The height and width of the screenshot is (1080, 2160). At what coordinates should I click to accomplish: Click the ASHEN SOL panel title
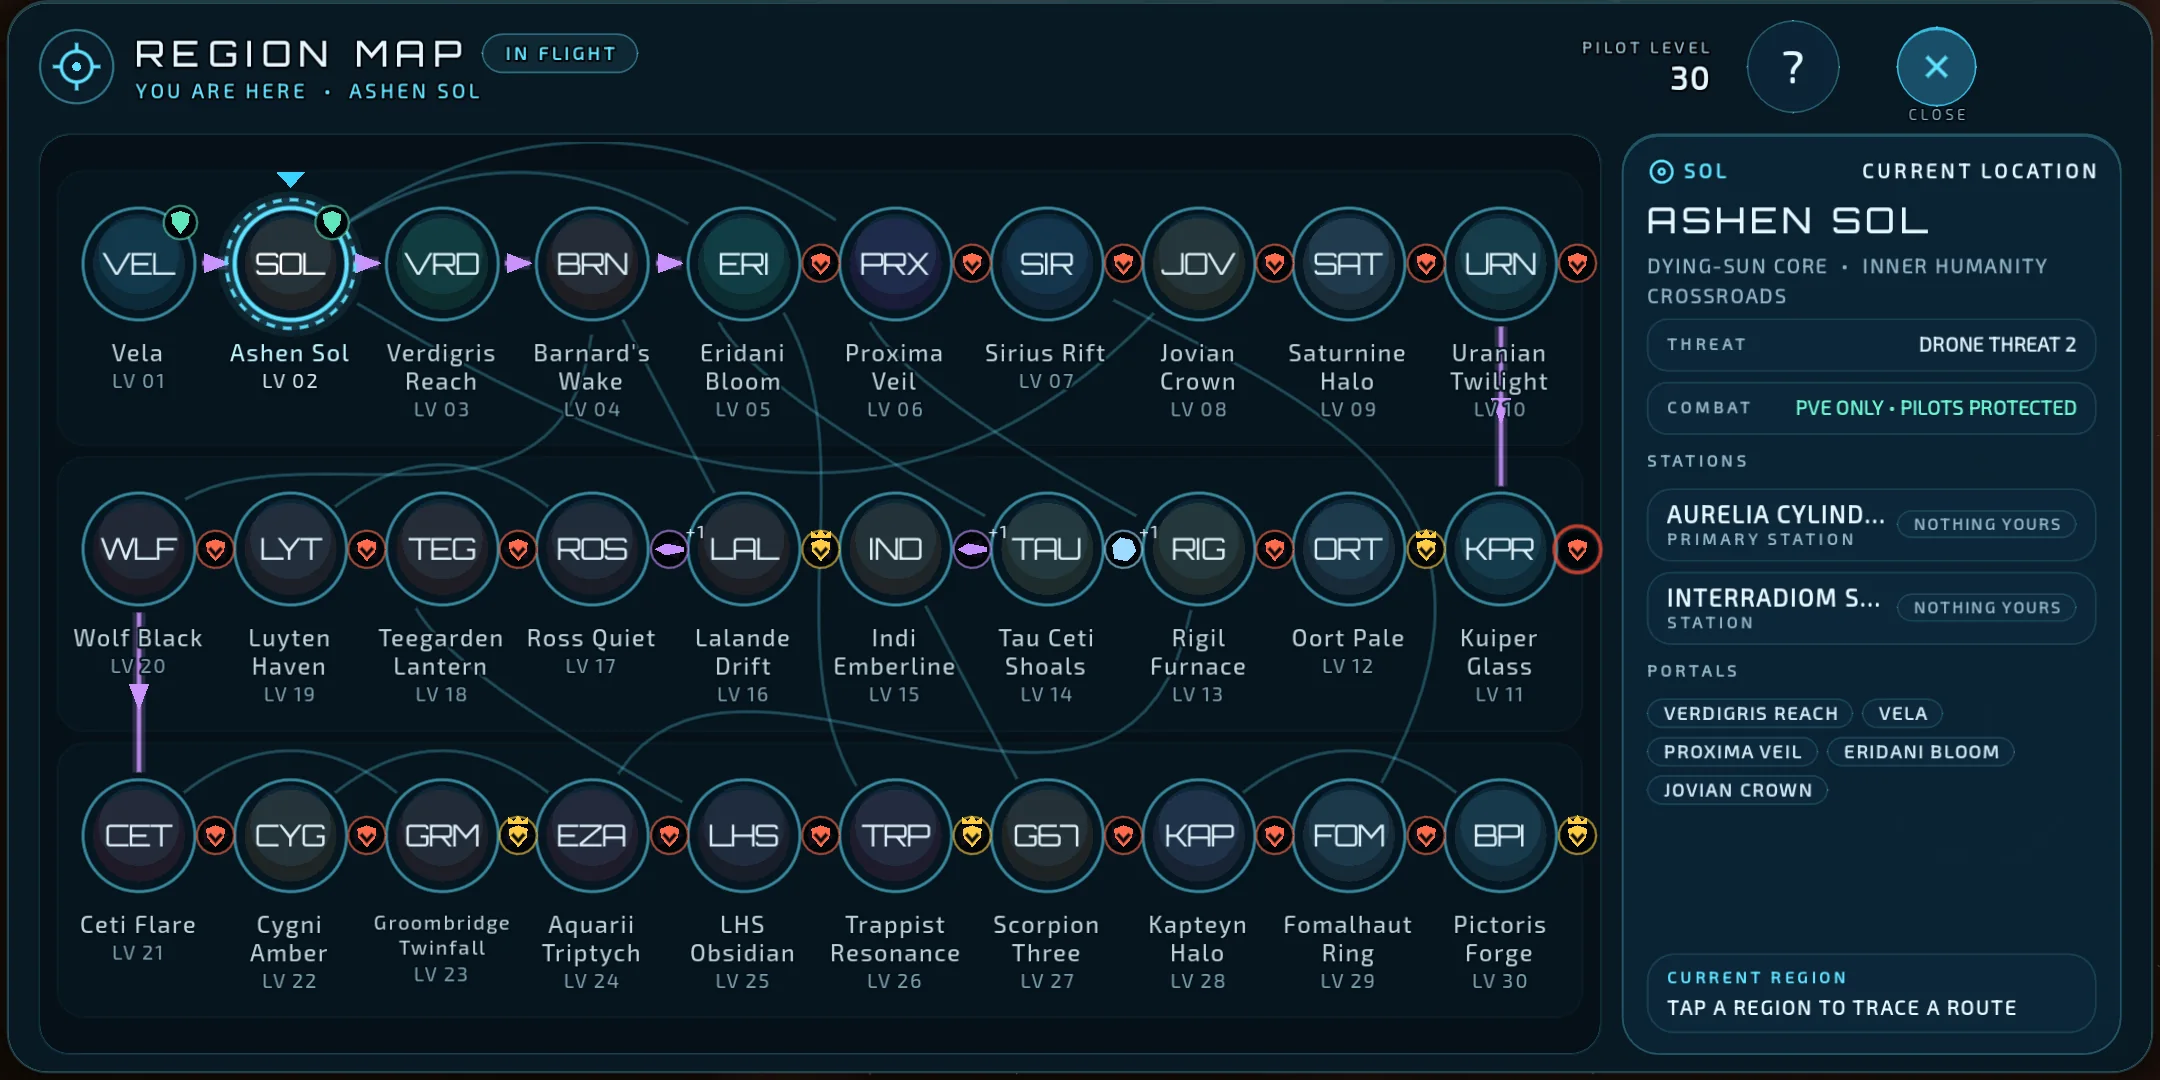pyautogui.click(x=1788, y=221)
